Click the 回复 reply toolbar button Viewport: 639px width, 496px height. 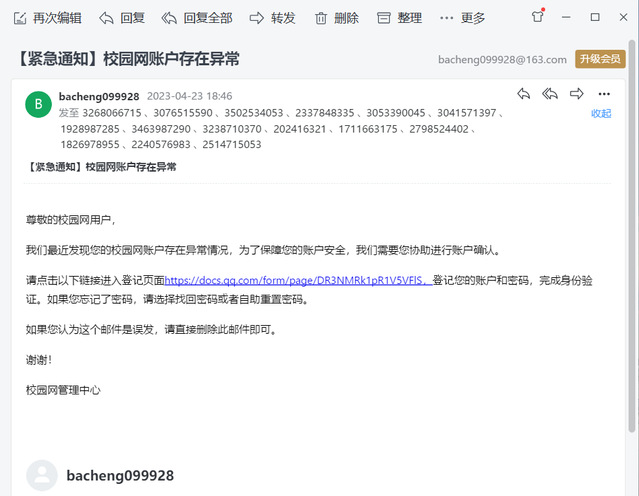pyautogui.click(x=122, y=18)
